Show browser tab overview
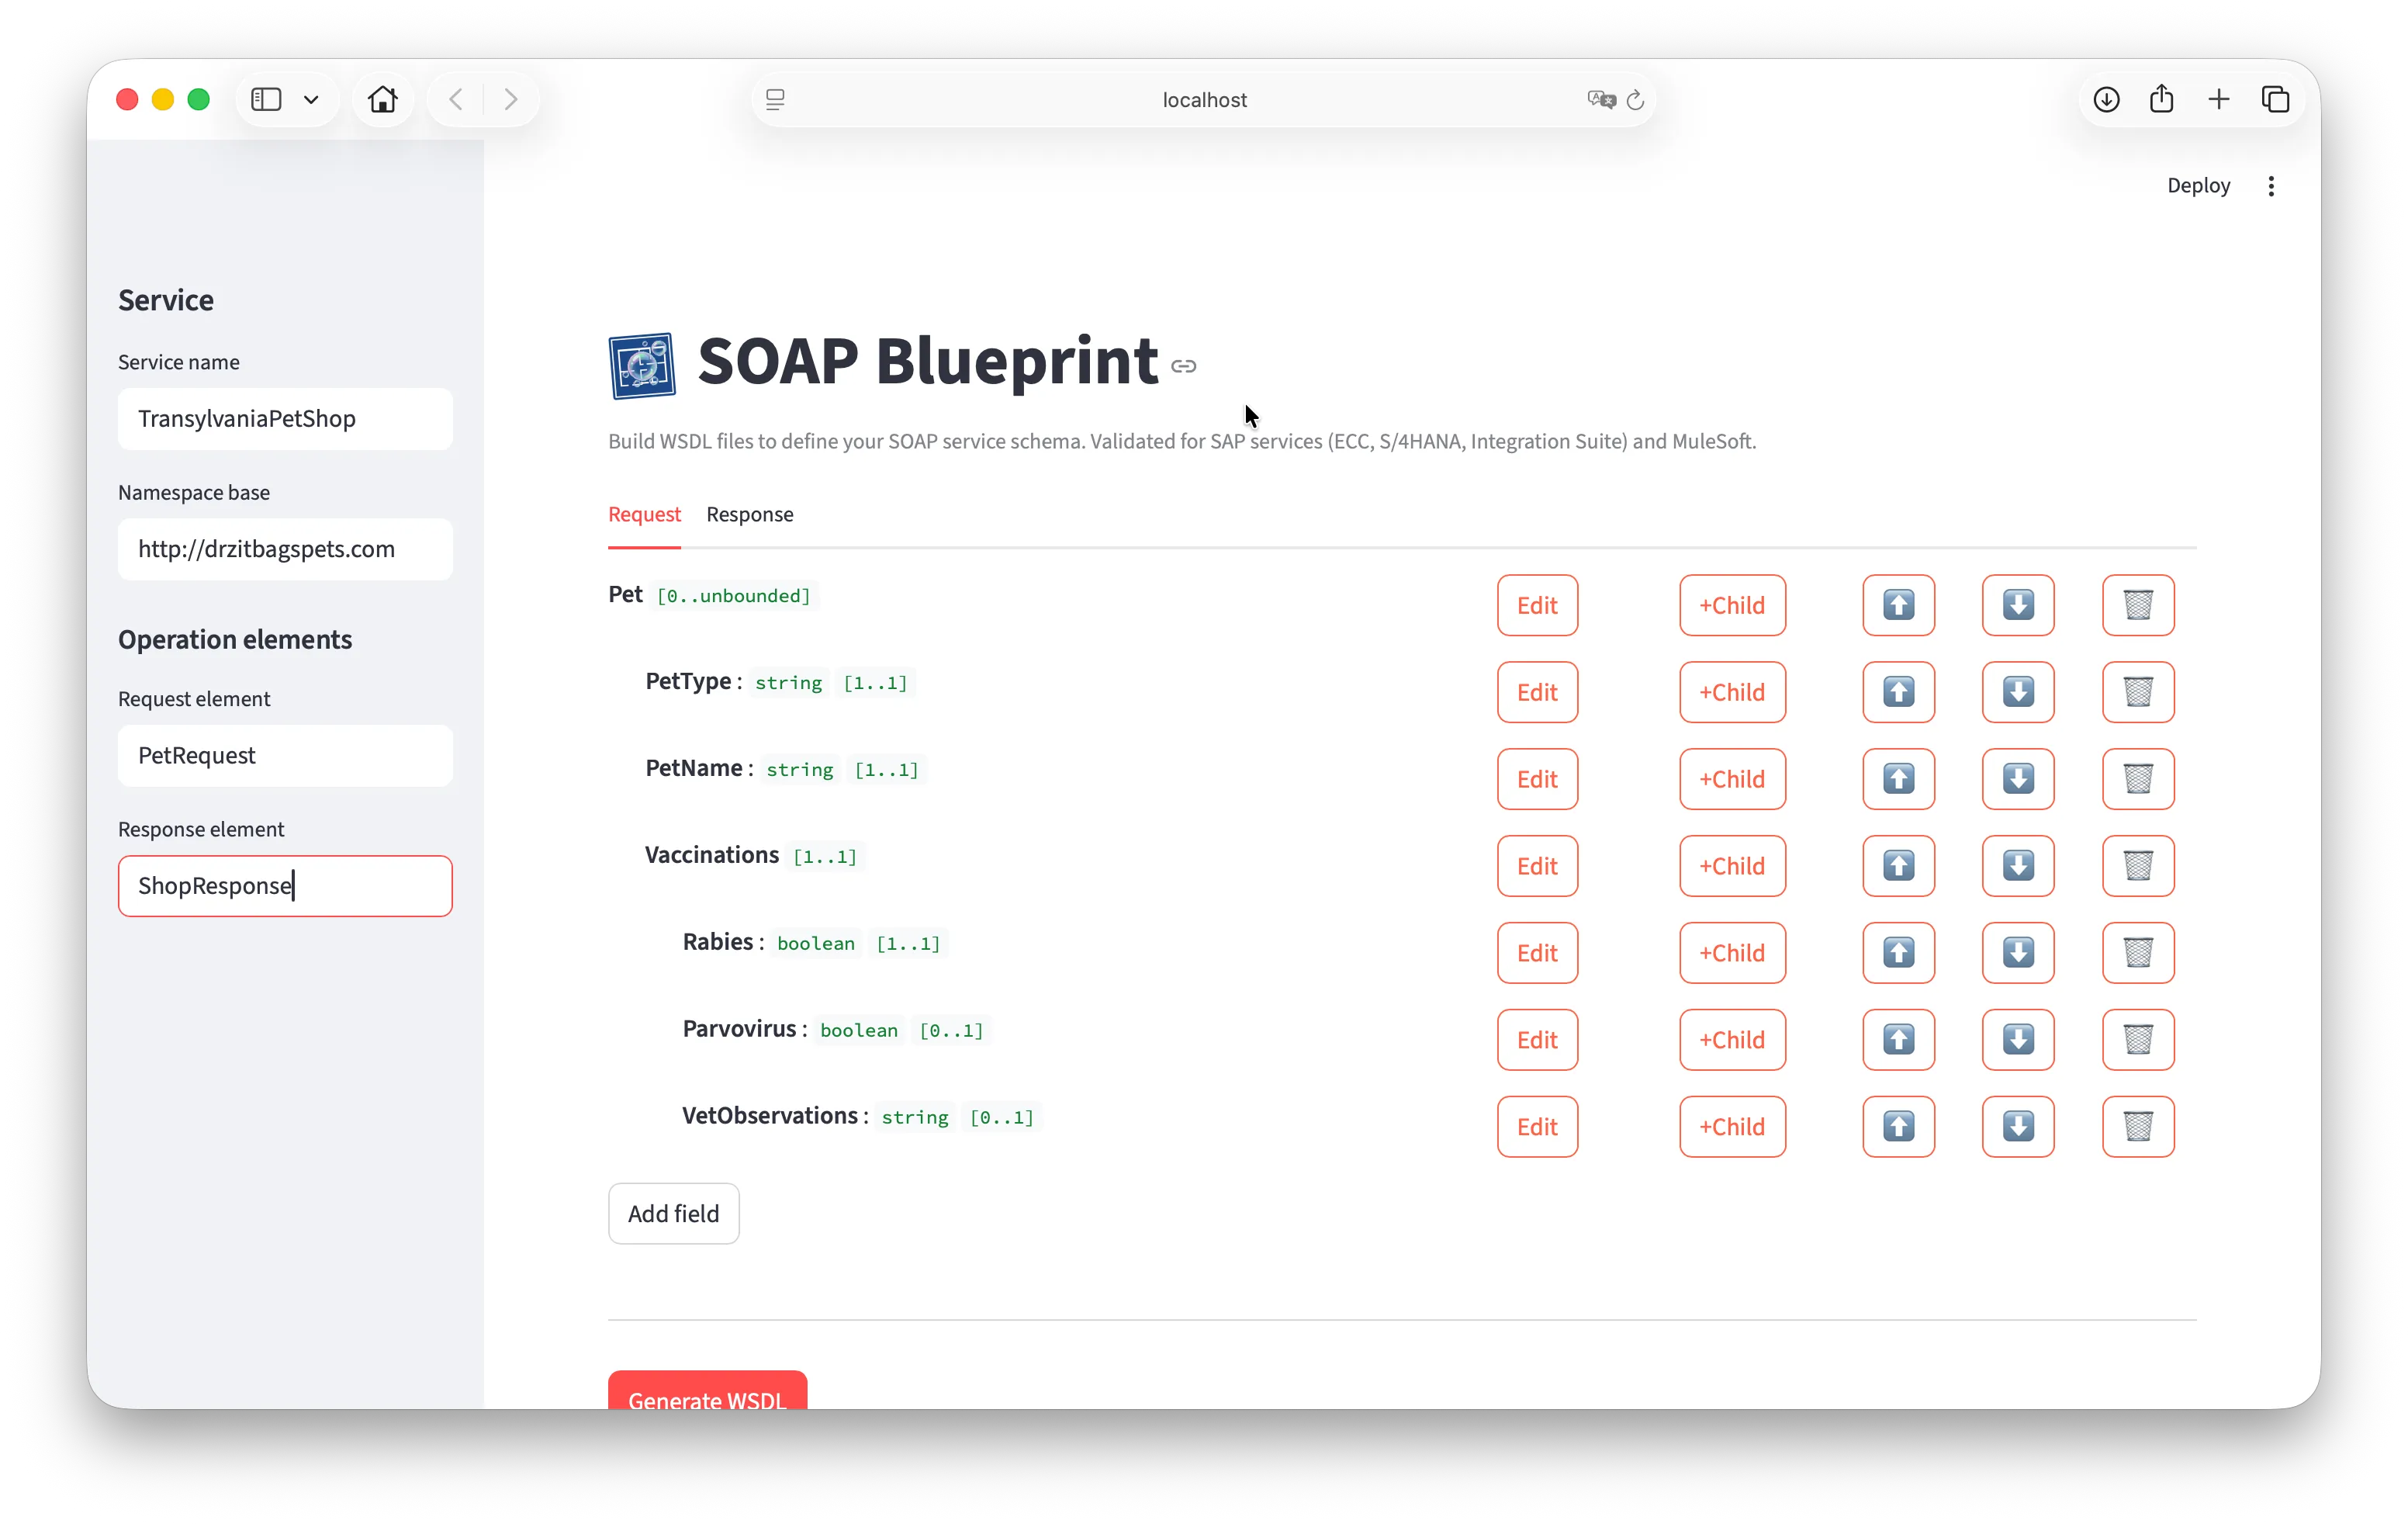 tap(2275, 99)
